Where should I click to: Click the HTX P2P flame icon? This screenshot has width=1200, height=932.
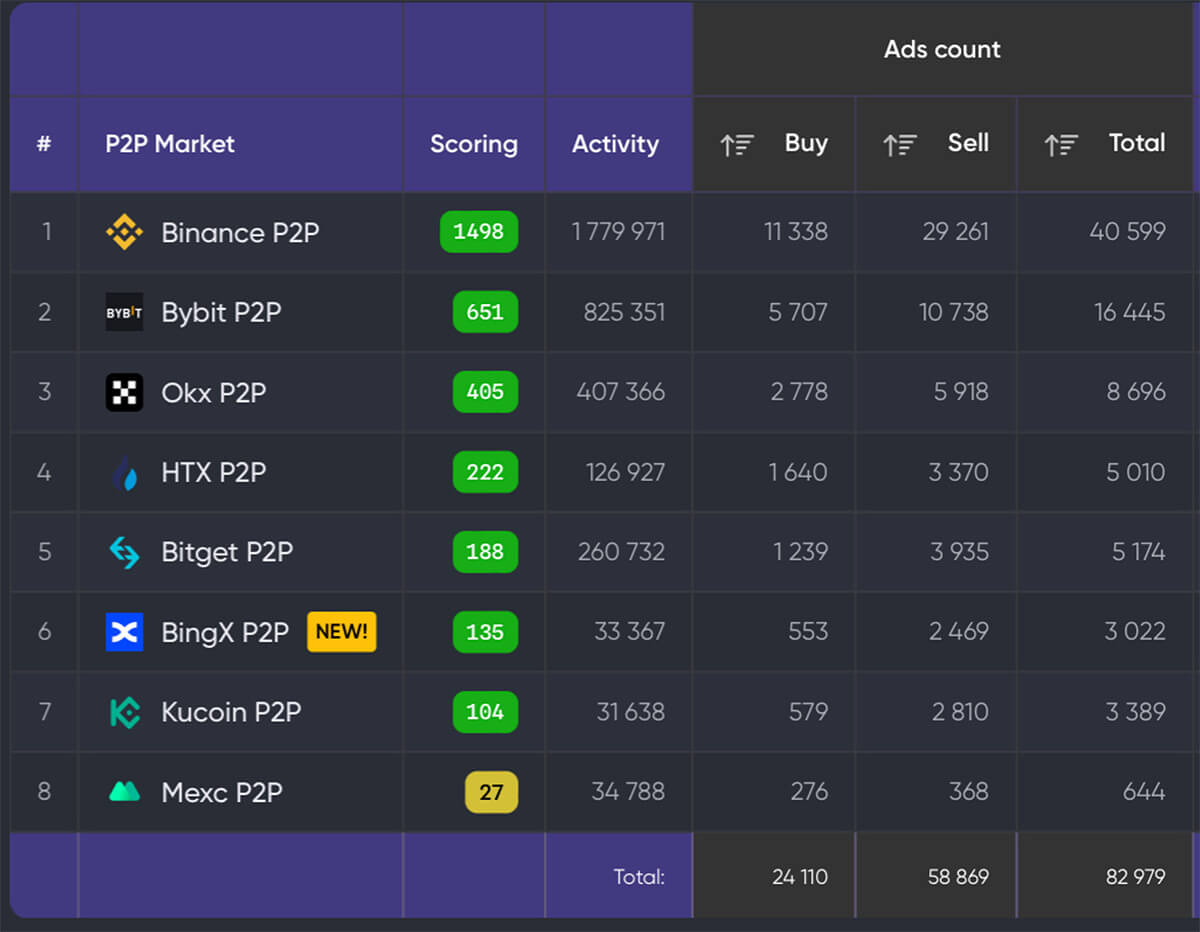[x=124, y=472]
